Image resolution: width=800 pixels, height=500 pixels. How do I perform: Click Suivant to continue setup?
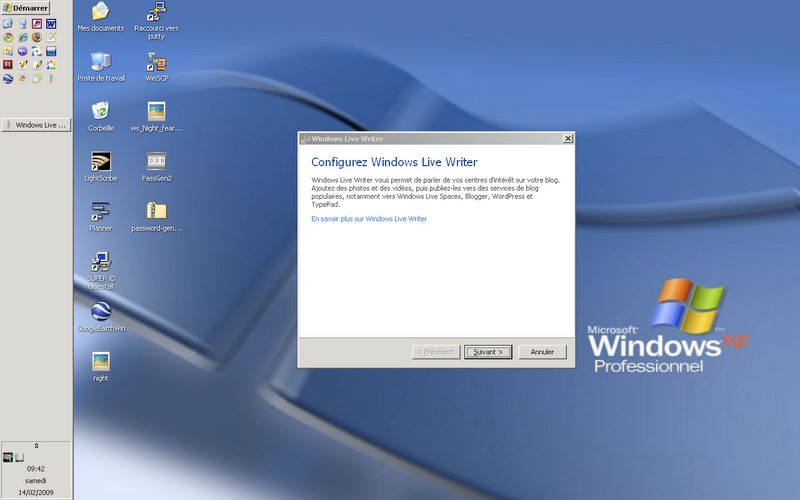pyautogui.click(x=488, y=352)
